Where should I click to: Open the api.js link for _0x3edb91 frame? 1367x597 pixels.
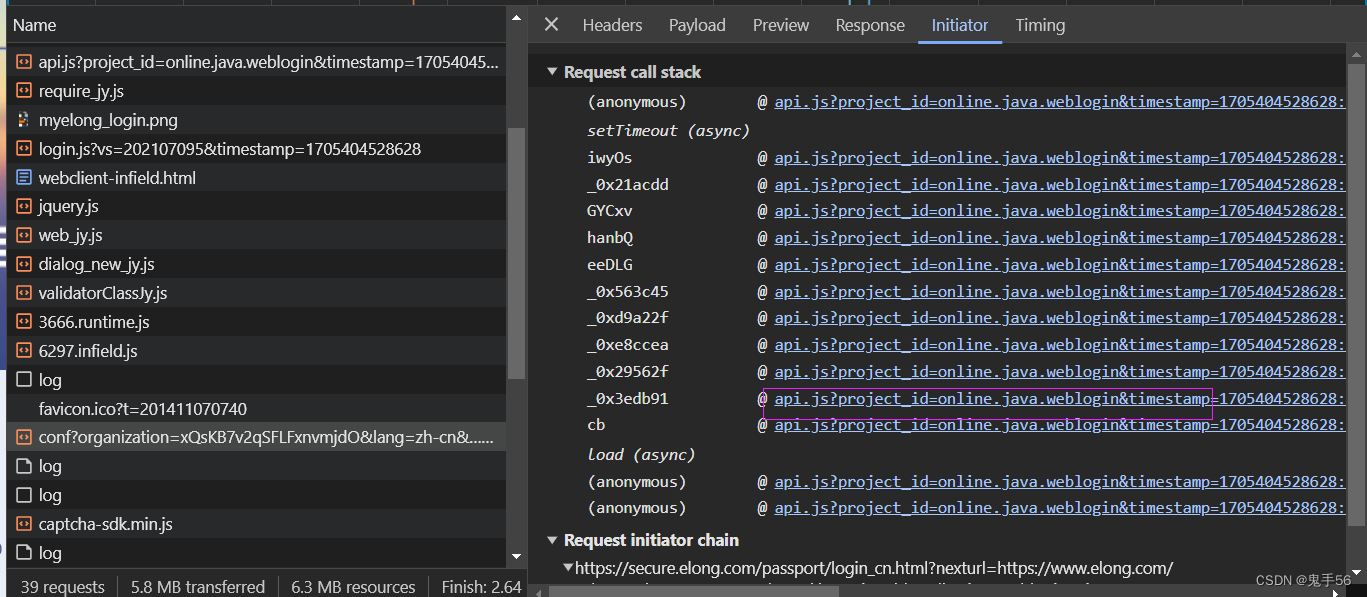1060,399
